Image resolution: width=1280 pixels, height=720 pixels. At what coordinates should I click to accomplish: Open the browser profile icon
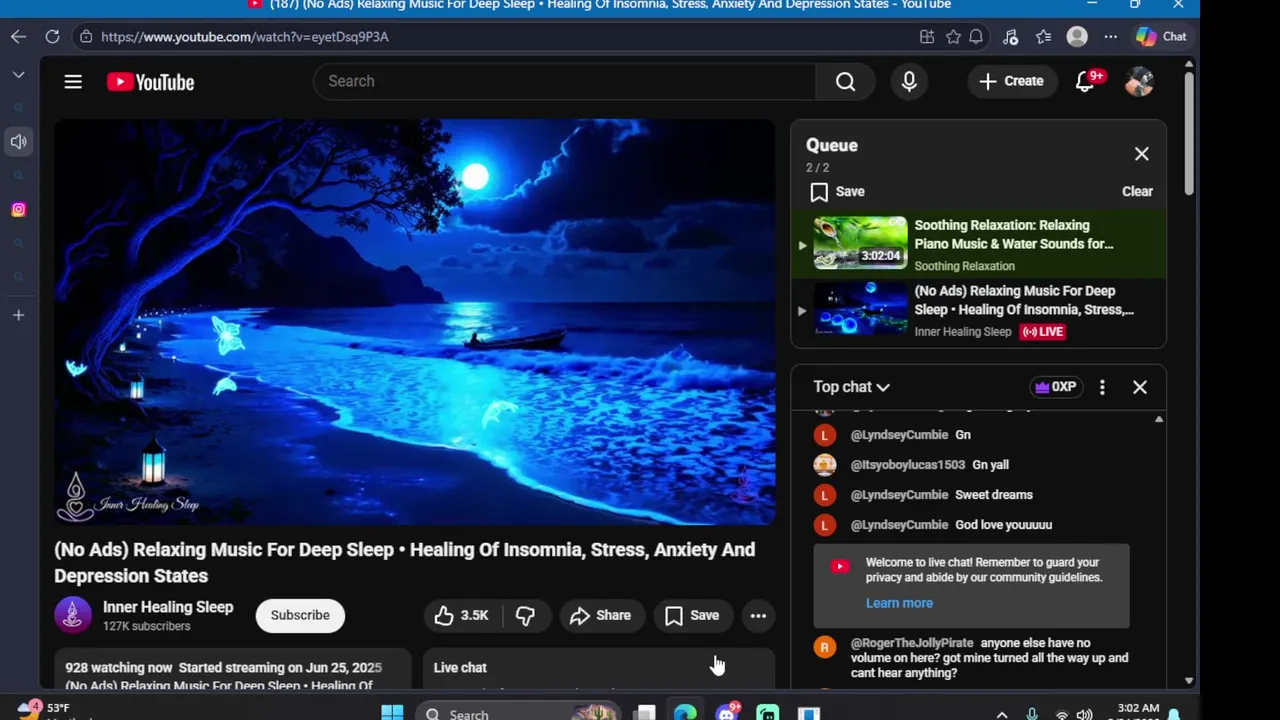click(x=1077, y=37)
